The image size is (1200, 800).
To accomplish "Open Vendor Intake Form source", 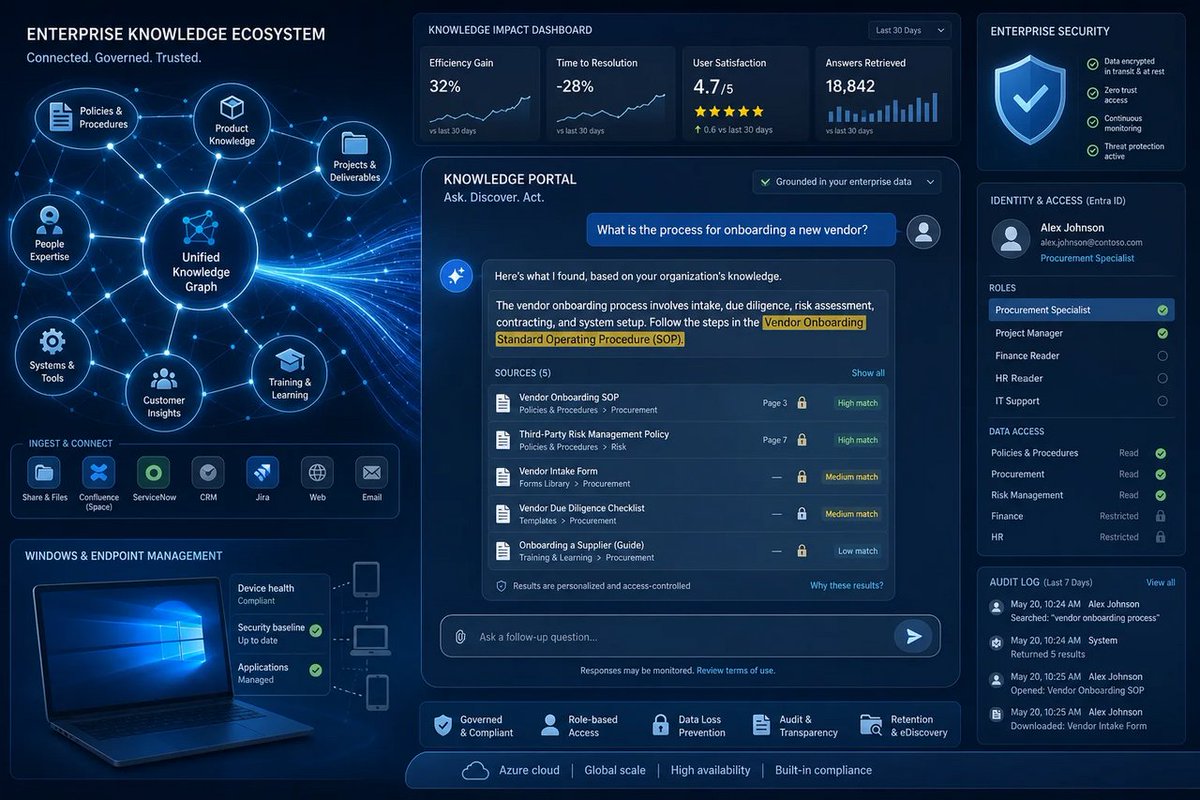I will coord(687,477).
